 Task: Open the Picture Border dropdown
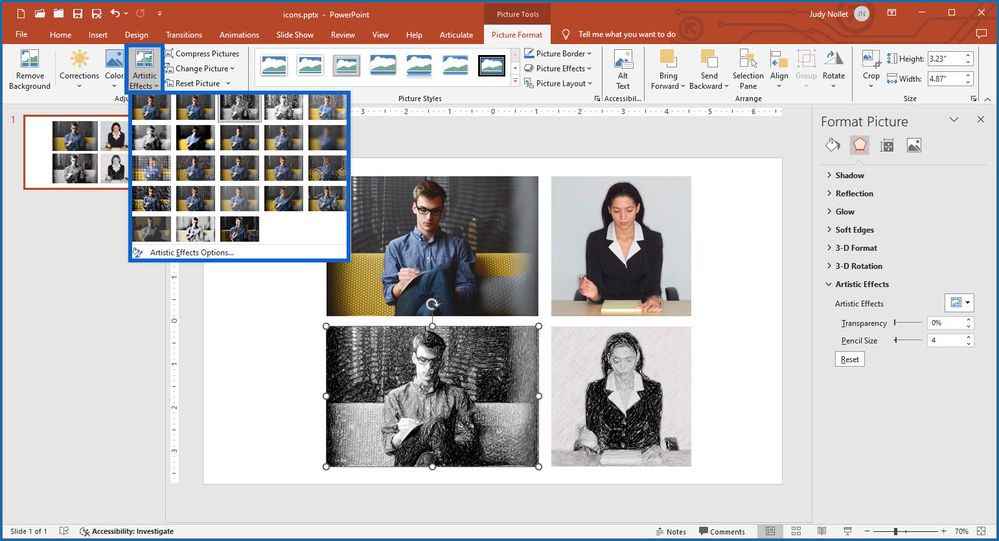(x=561, y=54)
